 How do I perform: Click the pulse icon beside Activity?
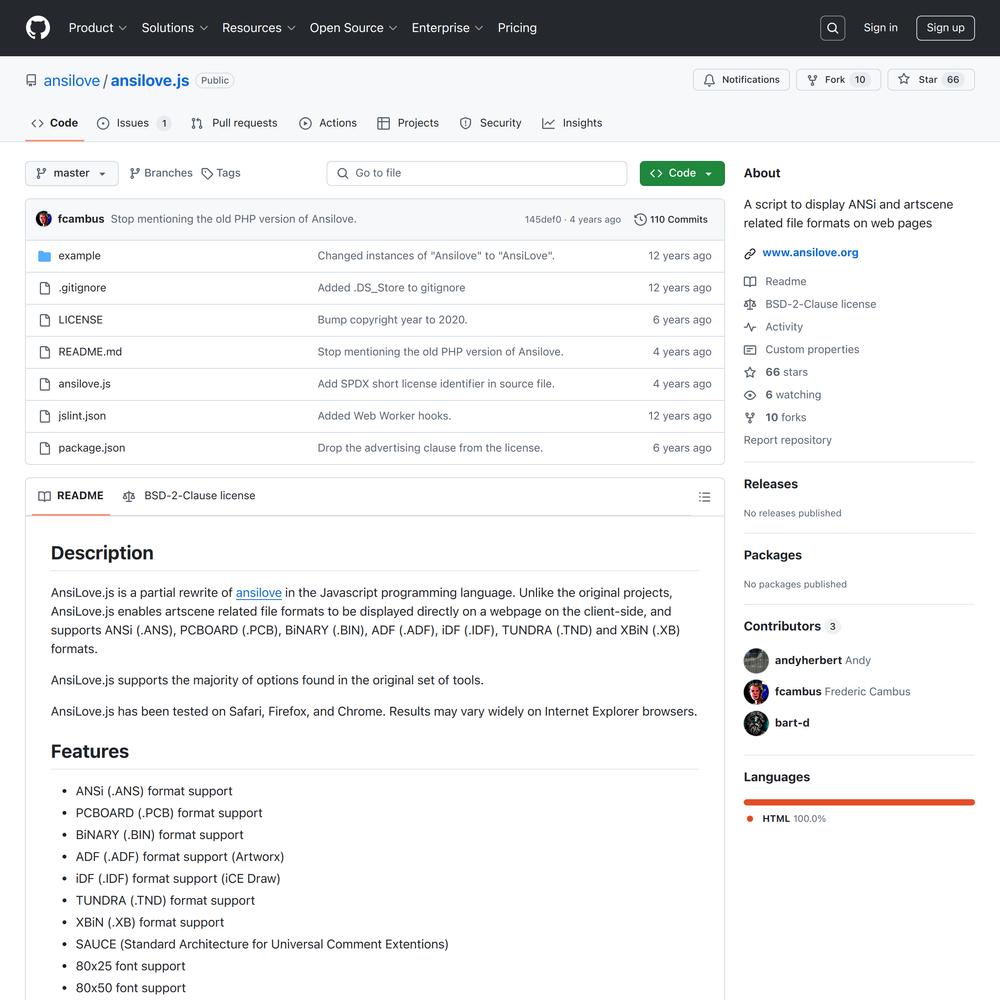tap(750, 327)
